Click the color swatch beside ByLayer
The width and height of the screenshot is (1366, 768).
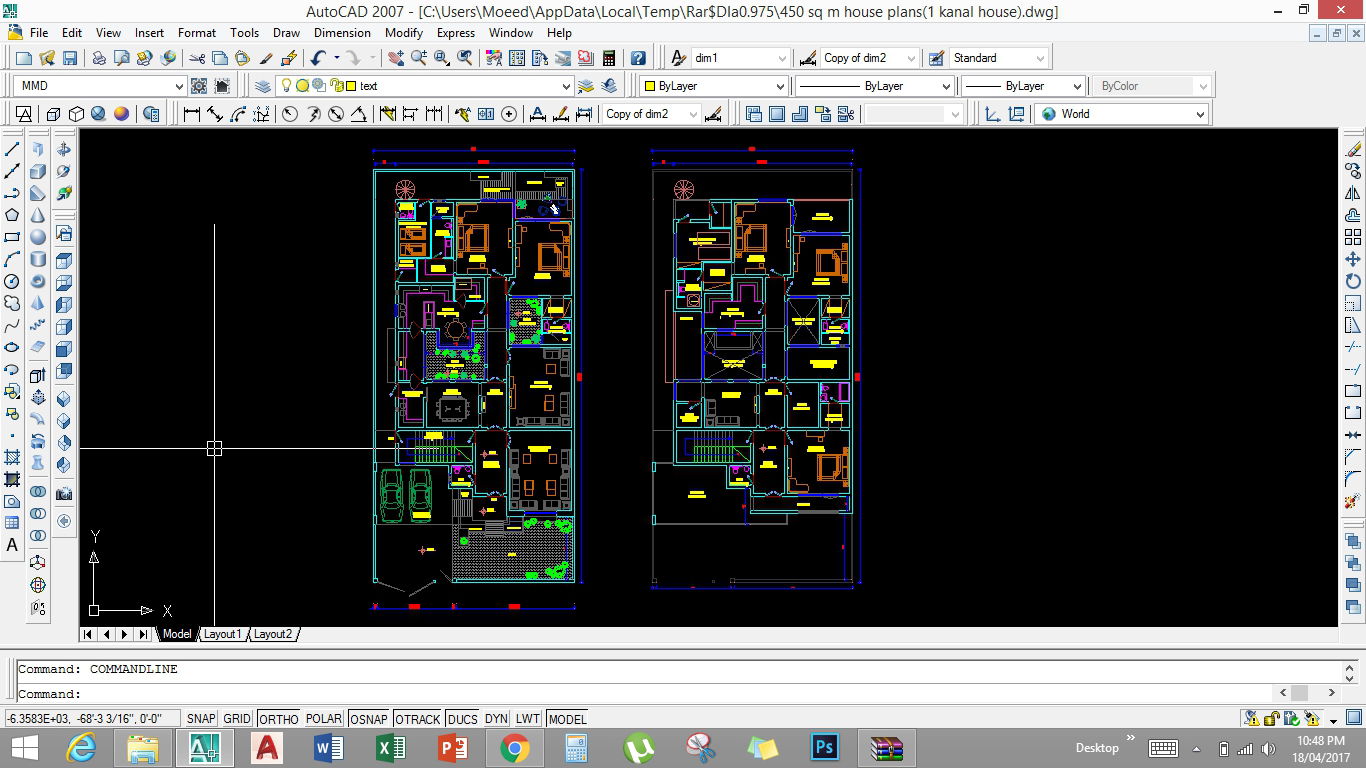point(649,86)
